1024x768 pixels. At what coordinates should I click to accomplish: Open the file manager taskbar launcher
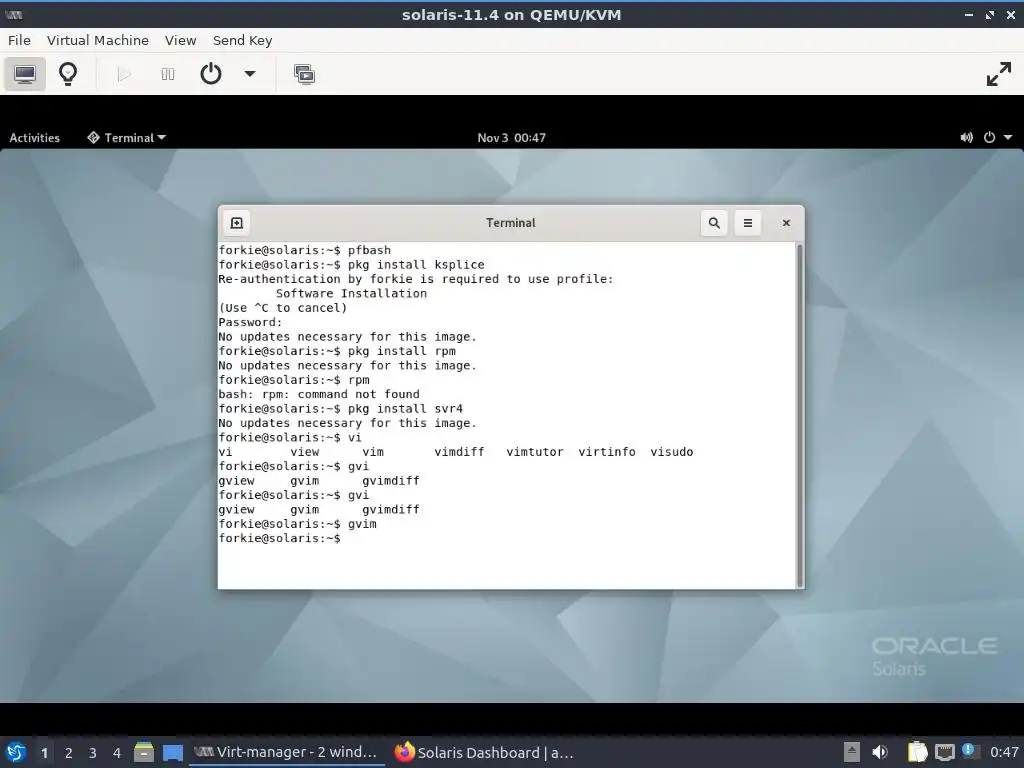point(144,752)
